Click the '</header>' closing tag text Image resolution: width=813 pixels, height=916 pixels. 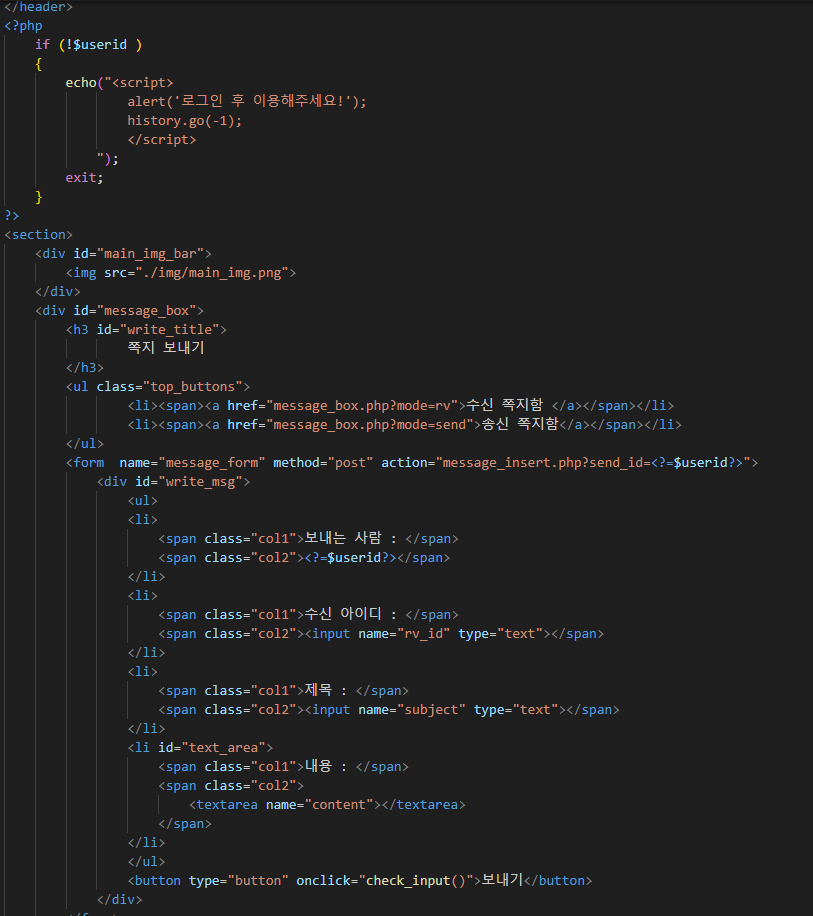[x=38, y=7]
